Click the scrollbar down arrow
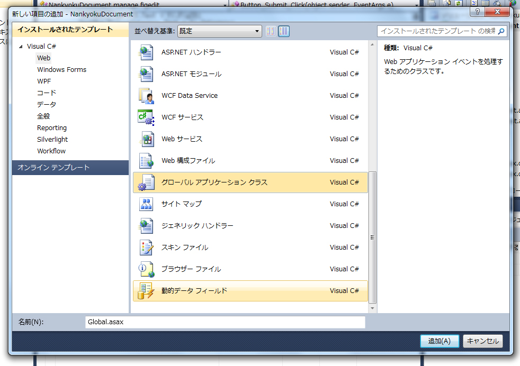Viewport: 520px width, 366px height. [x=372, y=308]
